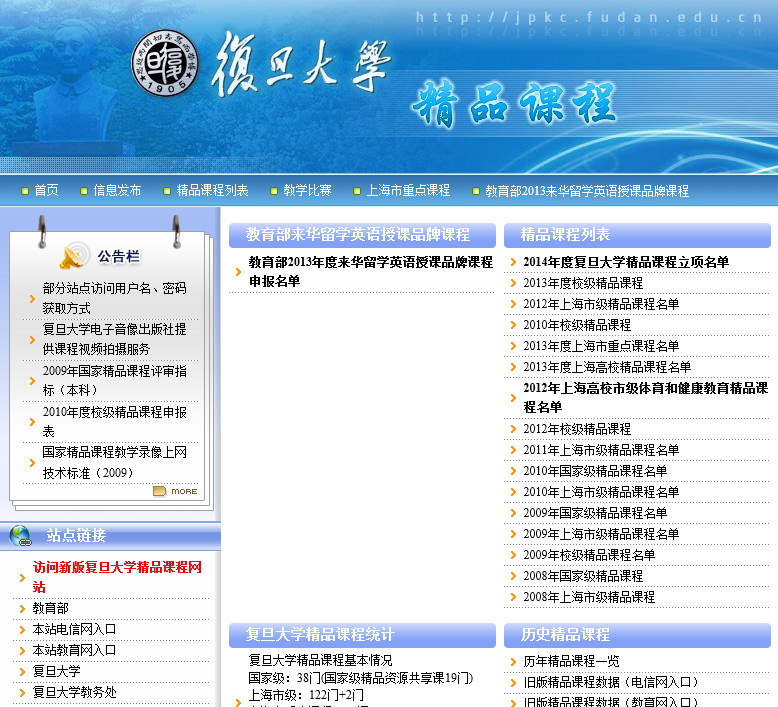Open 历年精品课程一览 link
Viewport: 778px width, 707px height.
pyautogui.click(x=571, y=661)
